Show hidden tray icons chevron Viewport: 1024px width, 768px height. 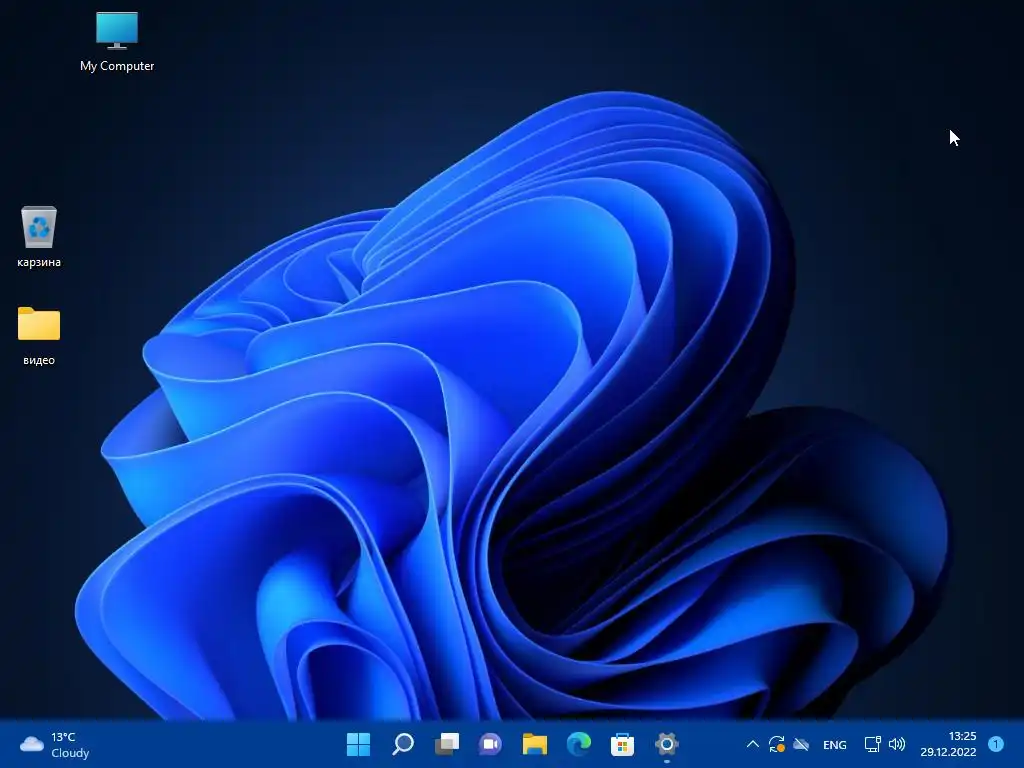tap(752, 744)
